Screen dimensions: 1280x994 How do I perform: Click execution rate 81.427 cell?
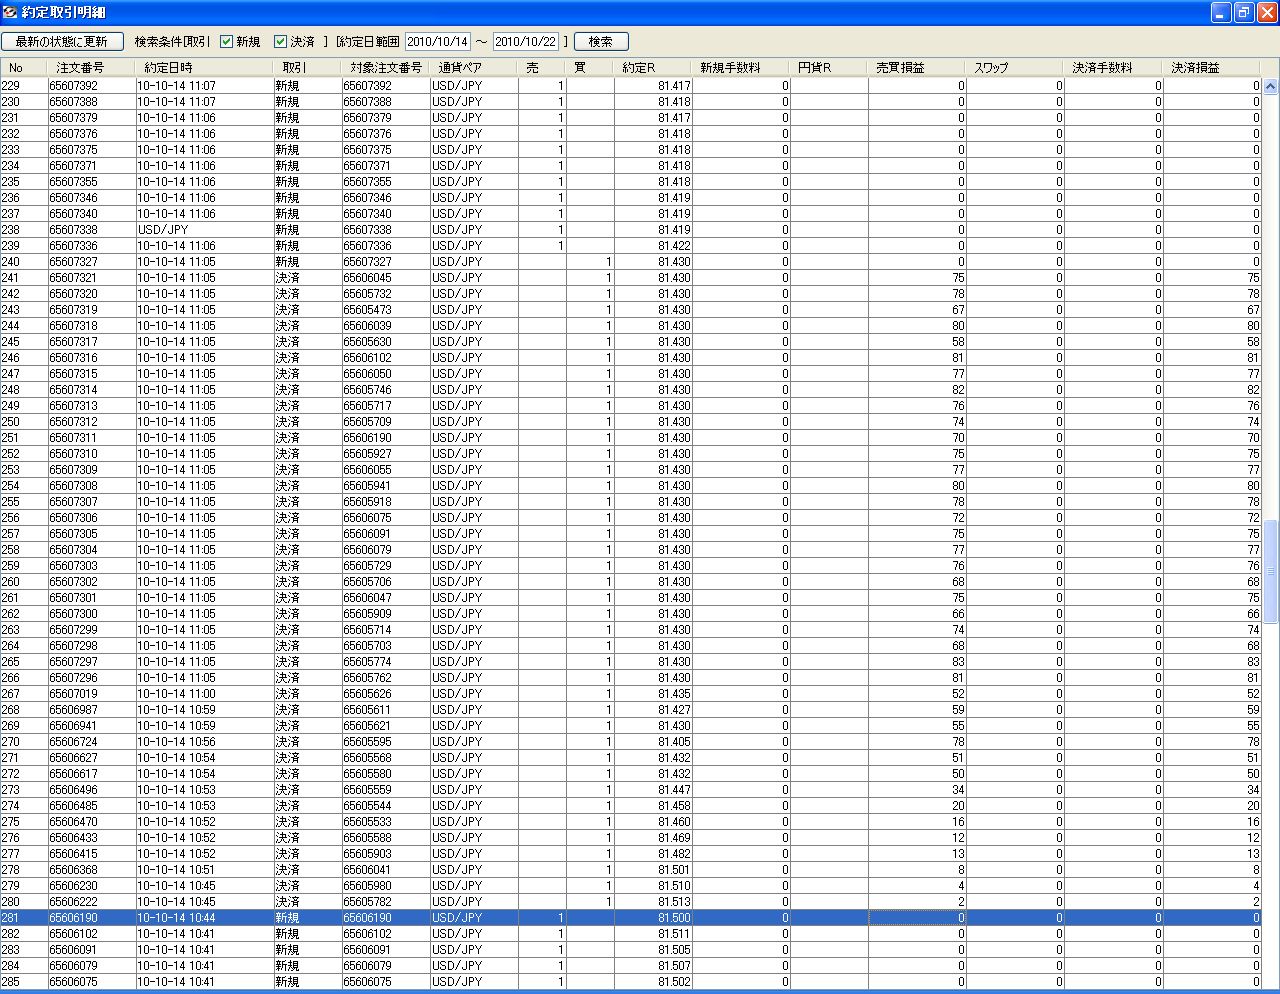pyautogui.click(x=653, y=710)
